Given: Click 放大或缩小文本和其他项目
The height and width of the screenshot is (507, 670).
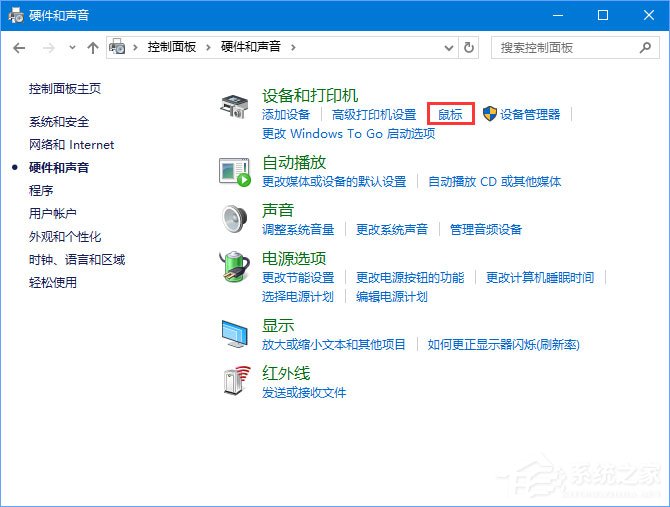Looking at the screenshot, I should pyautogui.click(x=333, y=344).
